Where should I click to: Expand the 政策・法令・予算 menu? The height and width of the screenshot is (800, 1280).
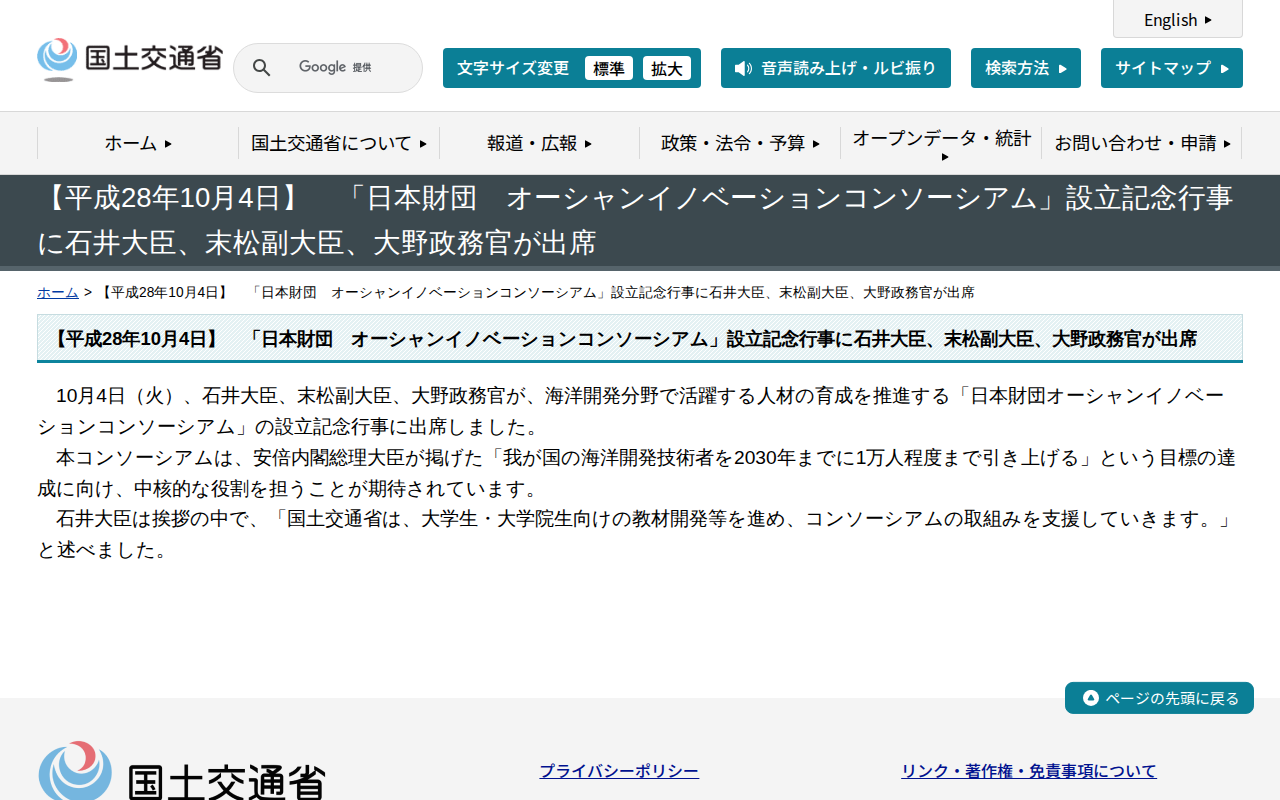coord(741,143)
